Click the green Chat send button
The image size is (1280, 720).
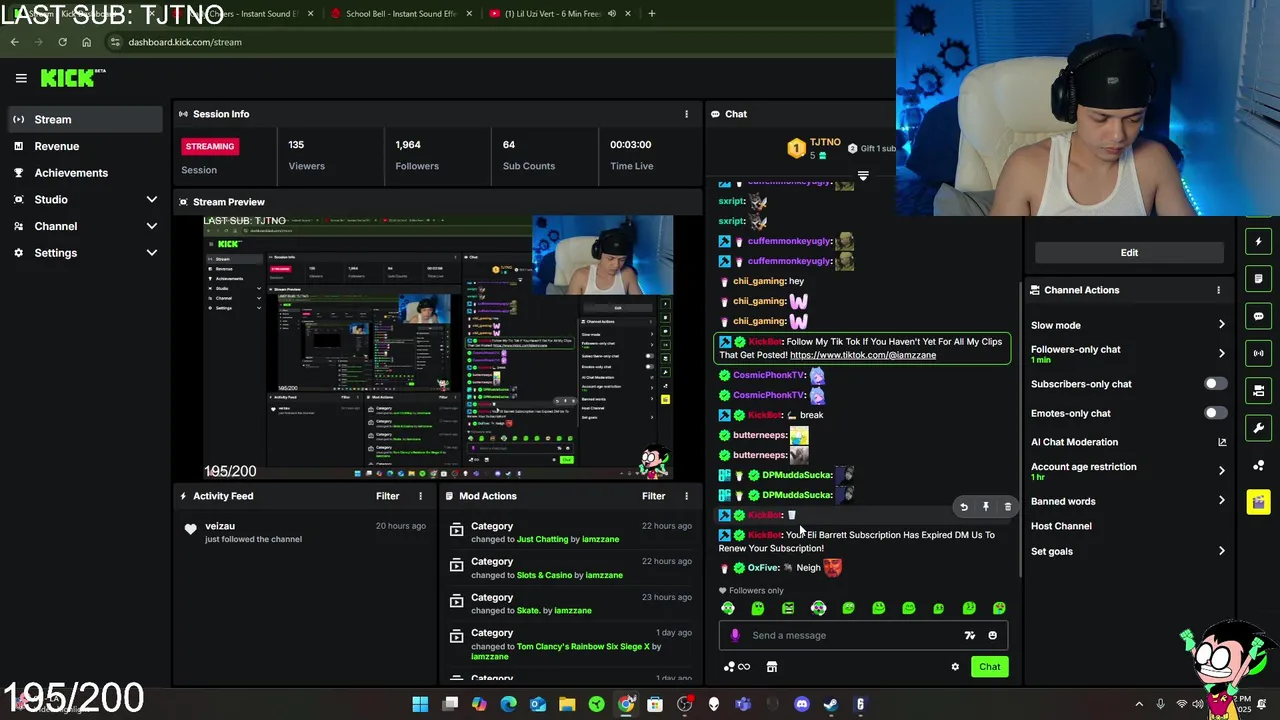pyautogui.click(x=989, y=667)
